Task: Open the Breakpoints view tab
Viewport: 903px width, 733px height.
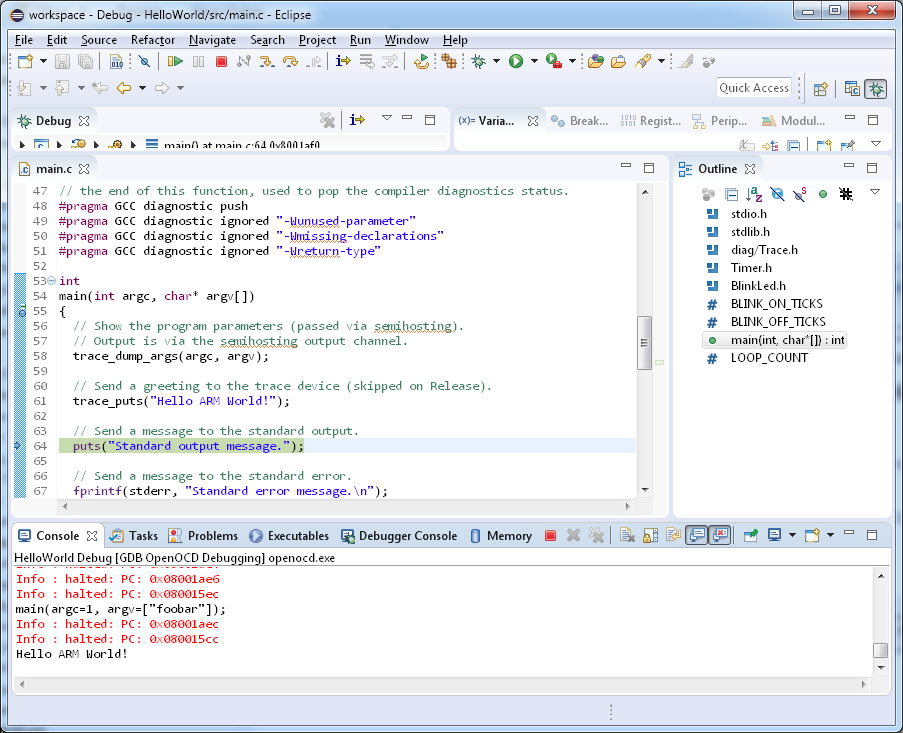Action: click(582, 121)
